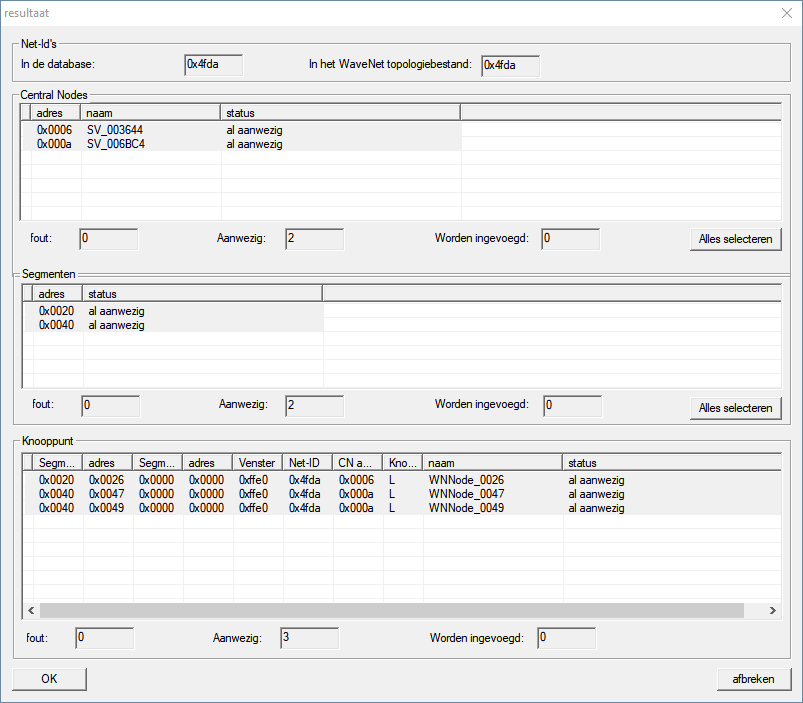Screen dimensions: 803x703
Task: Click the Net-ID column header in Knooppunt
Action: coord(308,463)
